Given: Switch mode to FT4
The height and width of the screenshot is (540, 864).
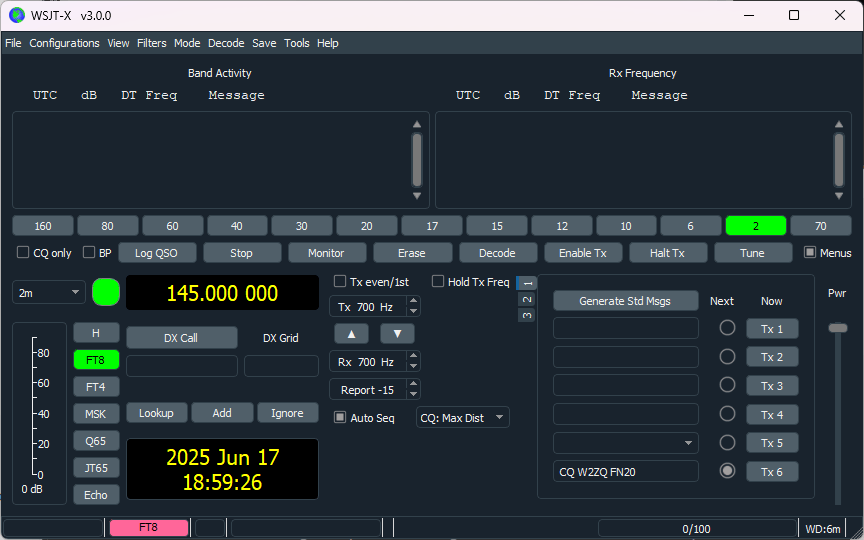Looking at the screenshot, I should pyautogui.click(x=96, y=387).
